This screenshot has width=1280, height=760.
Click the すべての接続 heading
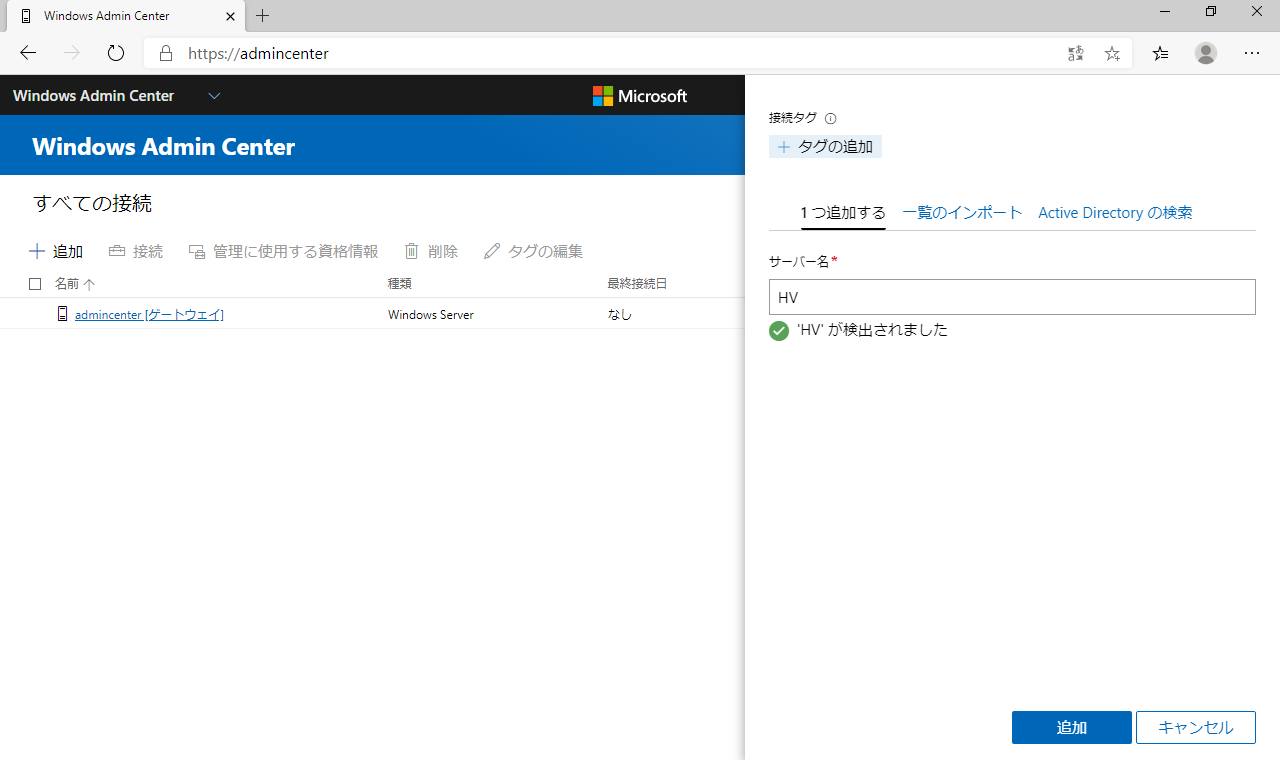(x=92, y=204)
